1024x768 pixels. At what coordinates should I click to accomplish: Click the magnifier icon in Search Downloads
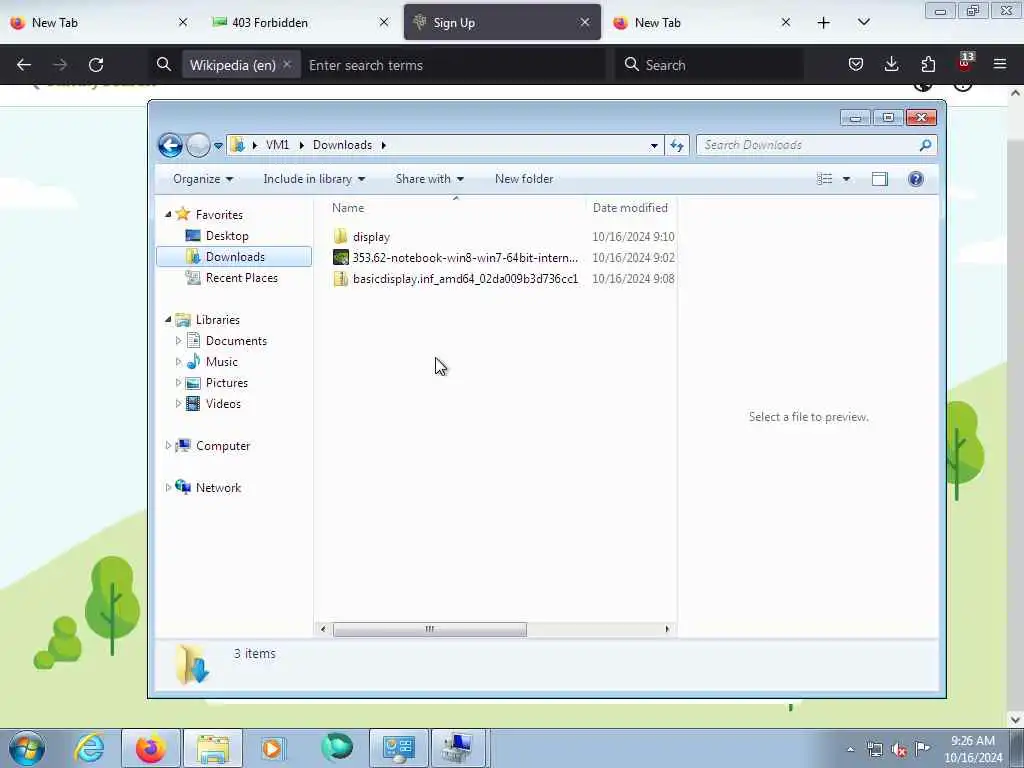(925, 145)
